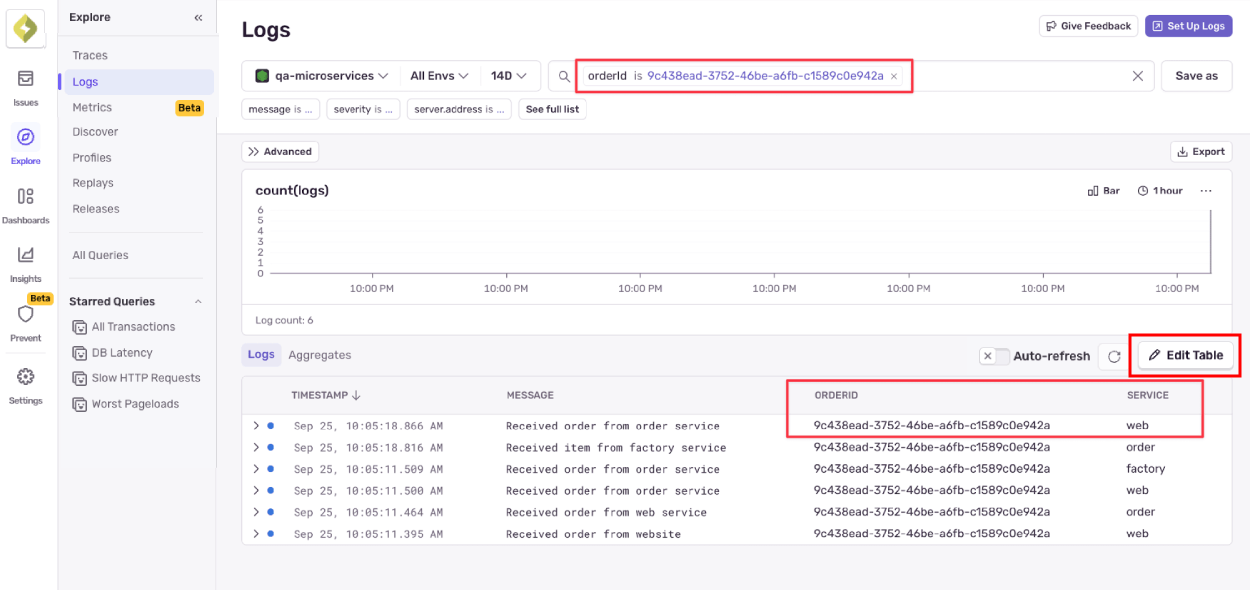Open the chart options ellipsis icon
The width and height of the screenshot is (1250, 590).
1206,190
